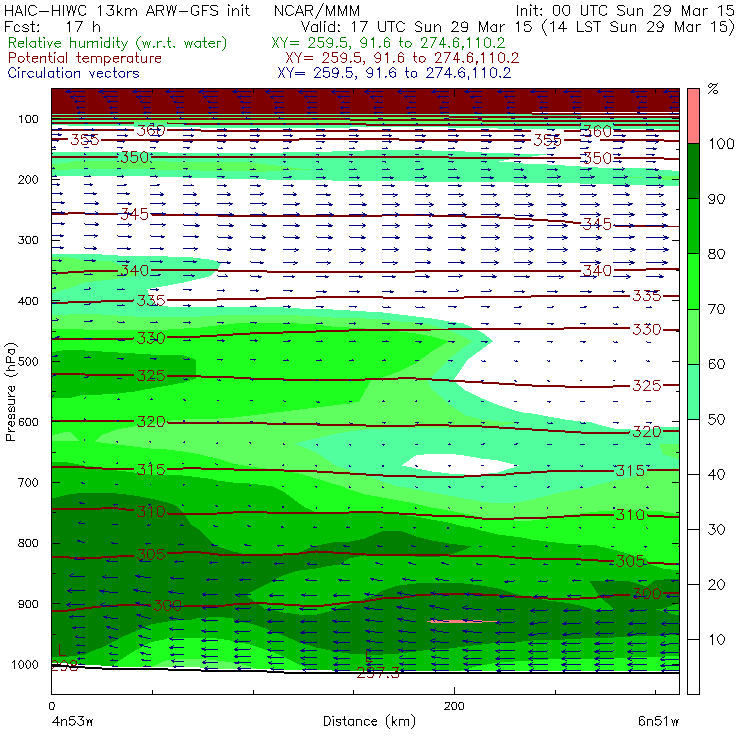
Task: Click the '800' pressure axis tick label
Action: coord(28,543)
